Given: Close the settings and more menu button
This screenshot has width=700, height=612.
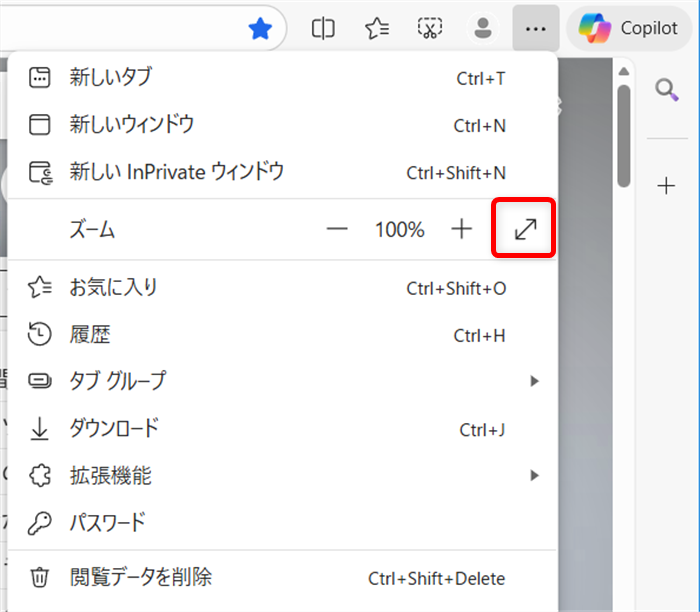Looking at the screenshot, I should [536, 29].
